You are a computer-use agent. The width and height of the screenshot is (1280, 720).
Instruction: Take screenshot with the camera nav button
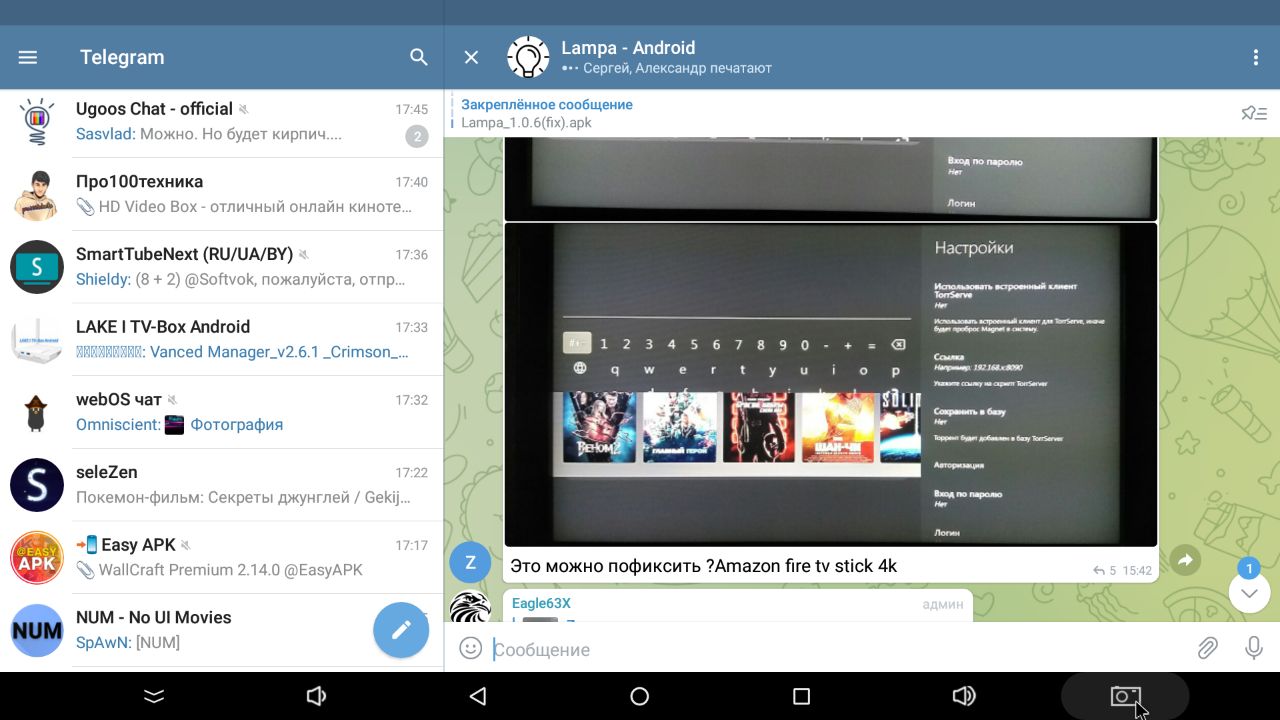[x=1125, y=696]
